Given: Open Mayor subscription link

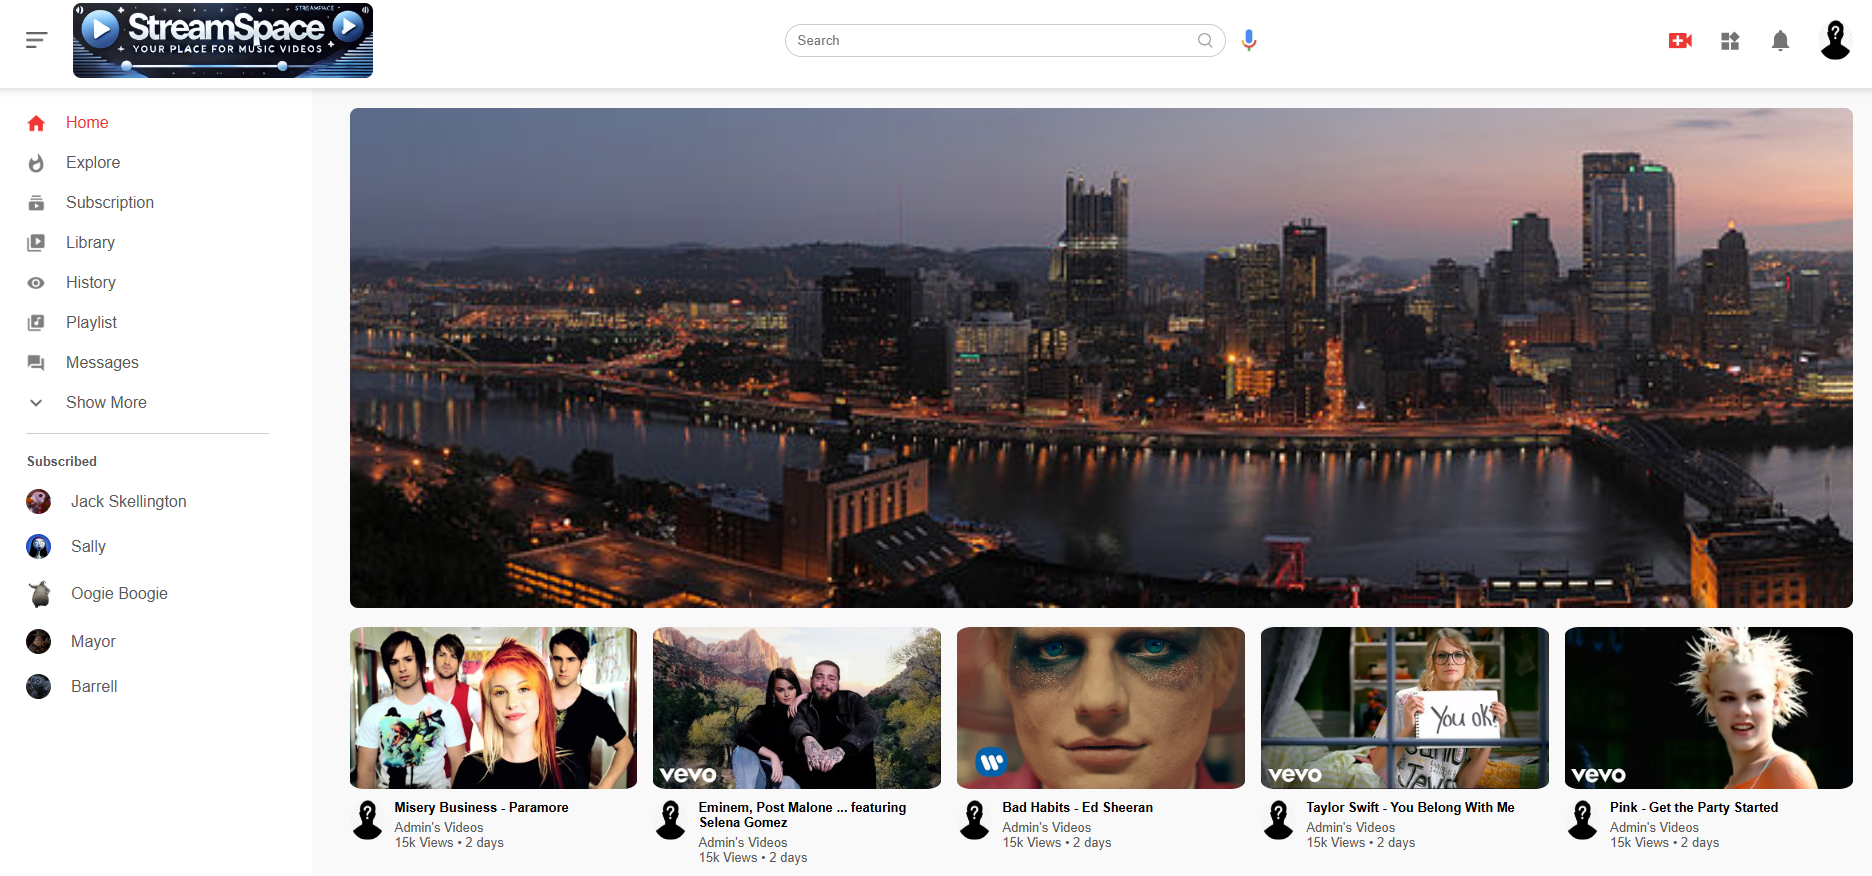Looking at the screenshot, I should tap(93, 641).
